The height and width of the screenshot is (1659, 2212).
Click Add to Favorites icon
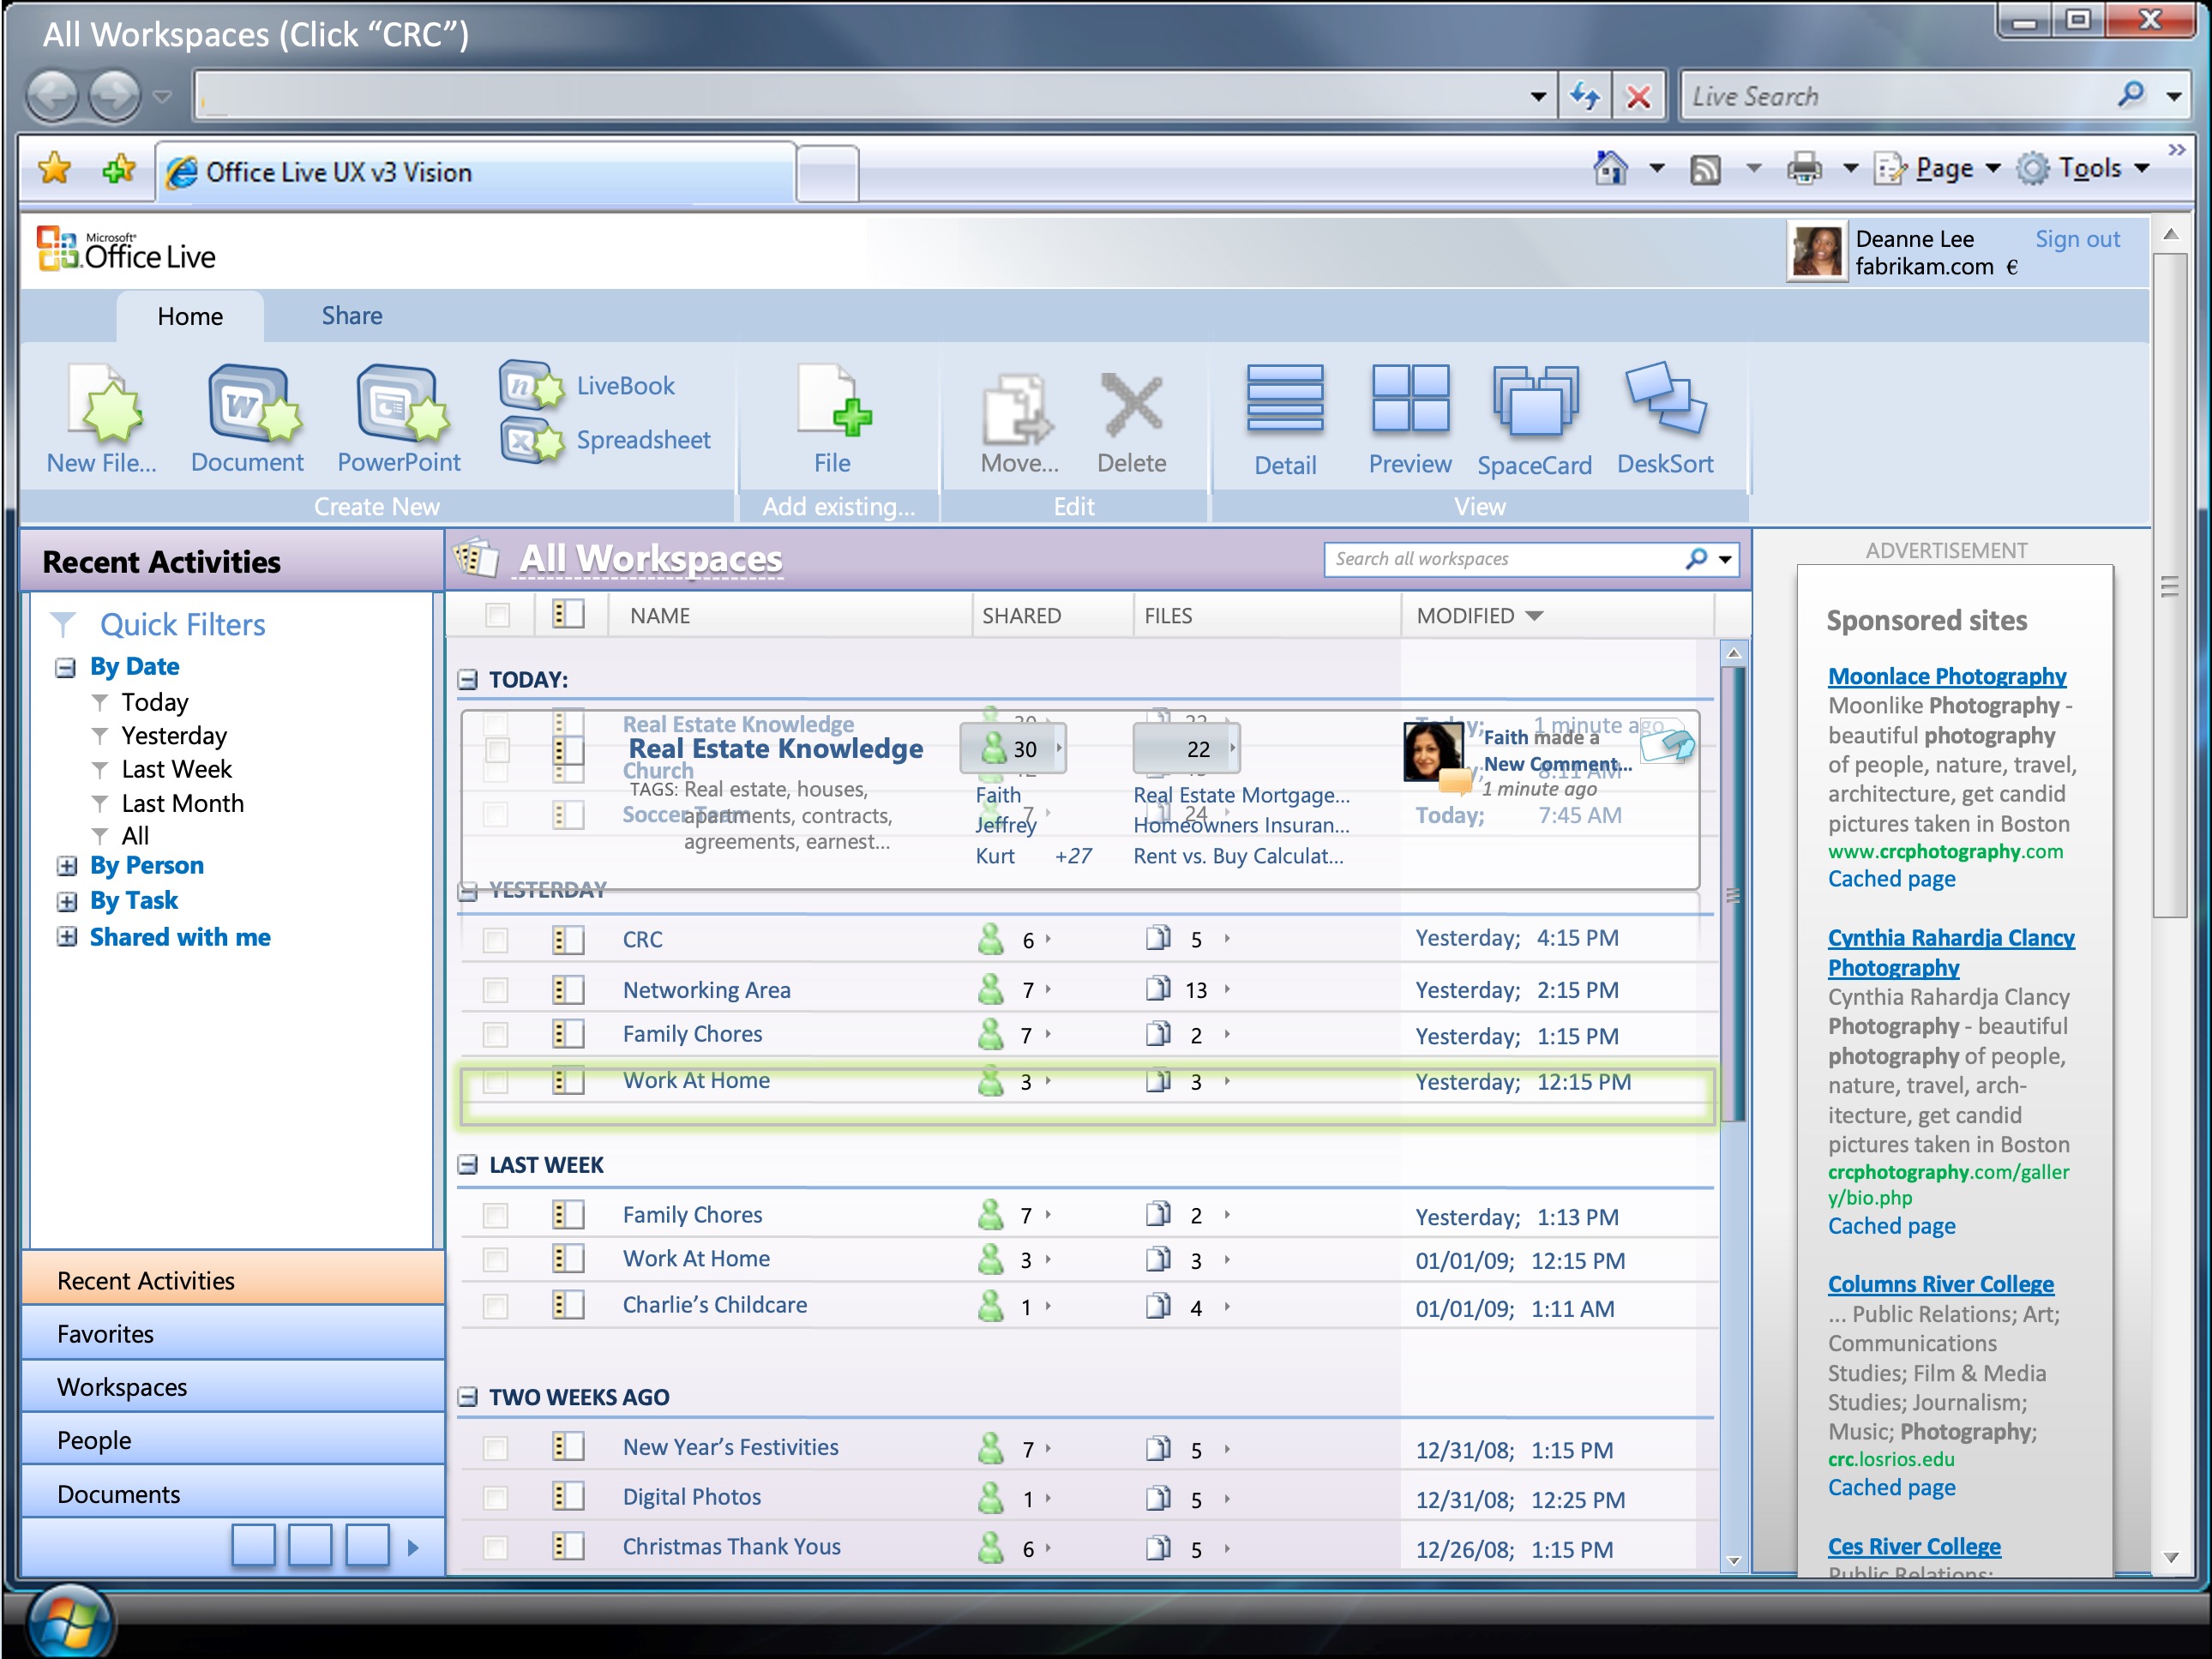pyautogui.click(x=118, y=169)
